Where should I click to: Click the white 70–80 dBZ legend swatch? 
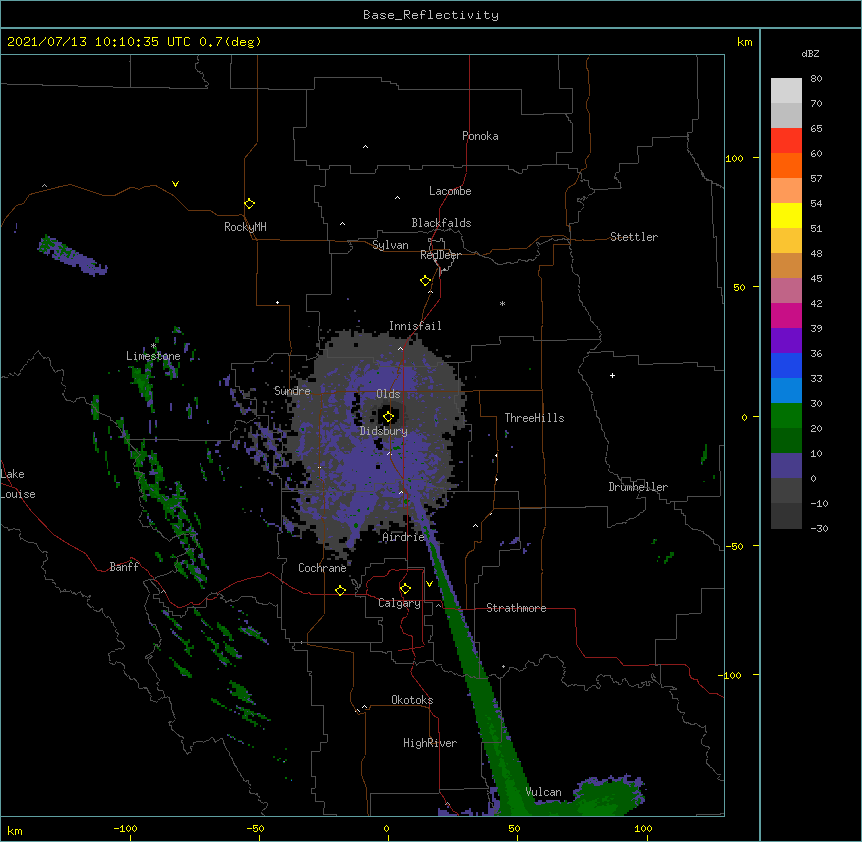tap(786, 91)
